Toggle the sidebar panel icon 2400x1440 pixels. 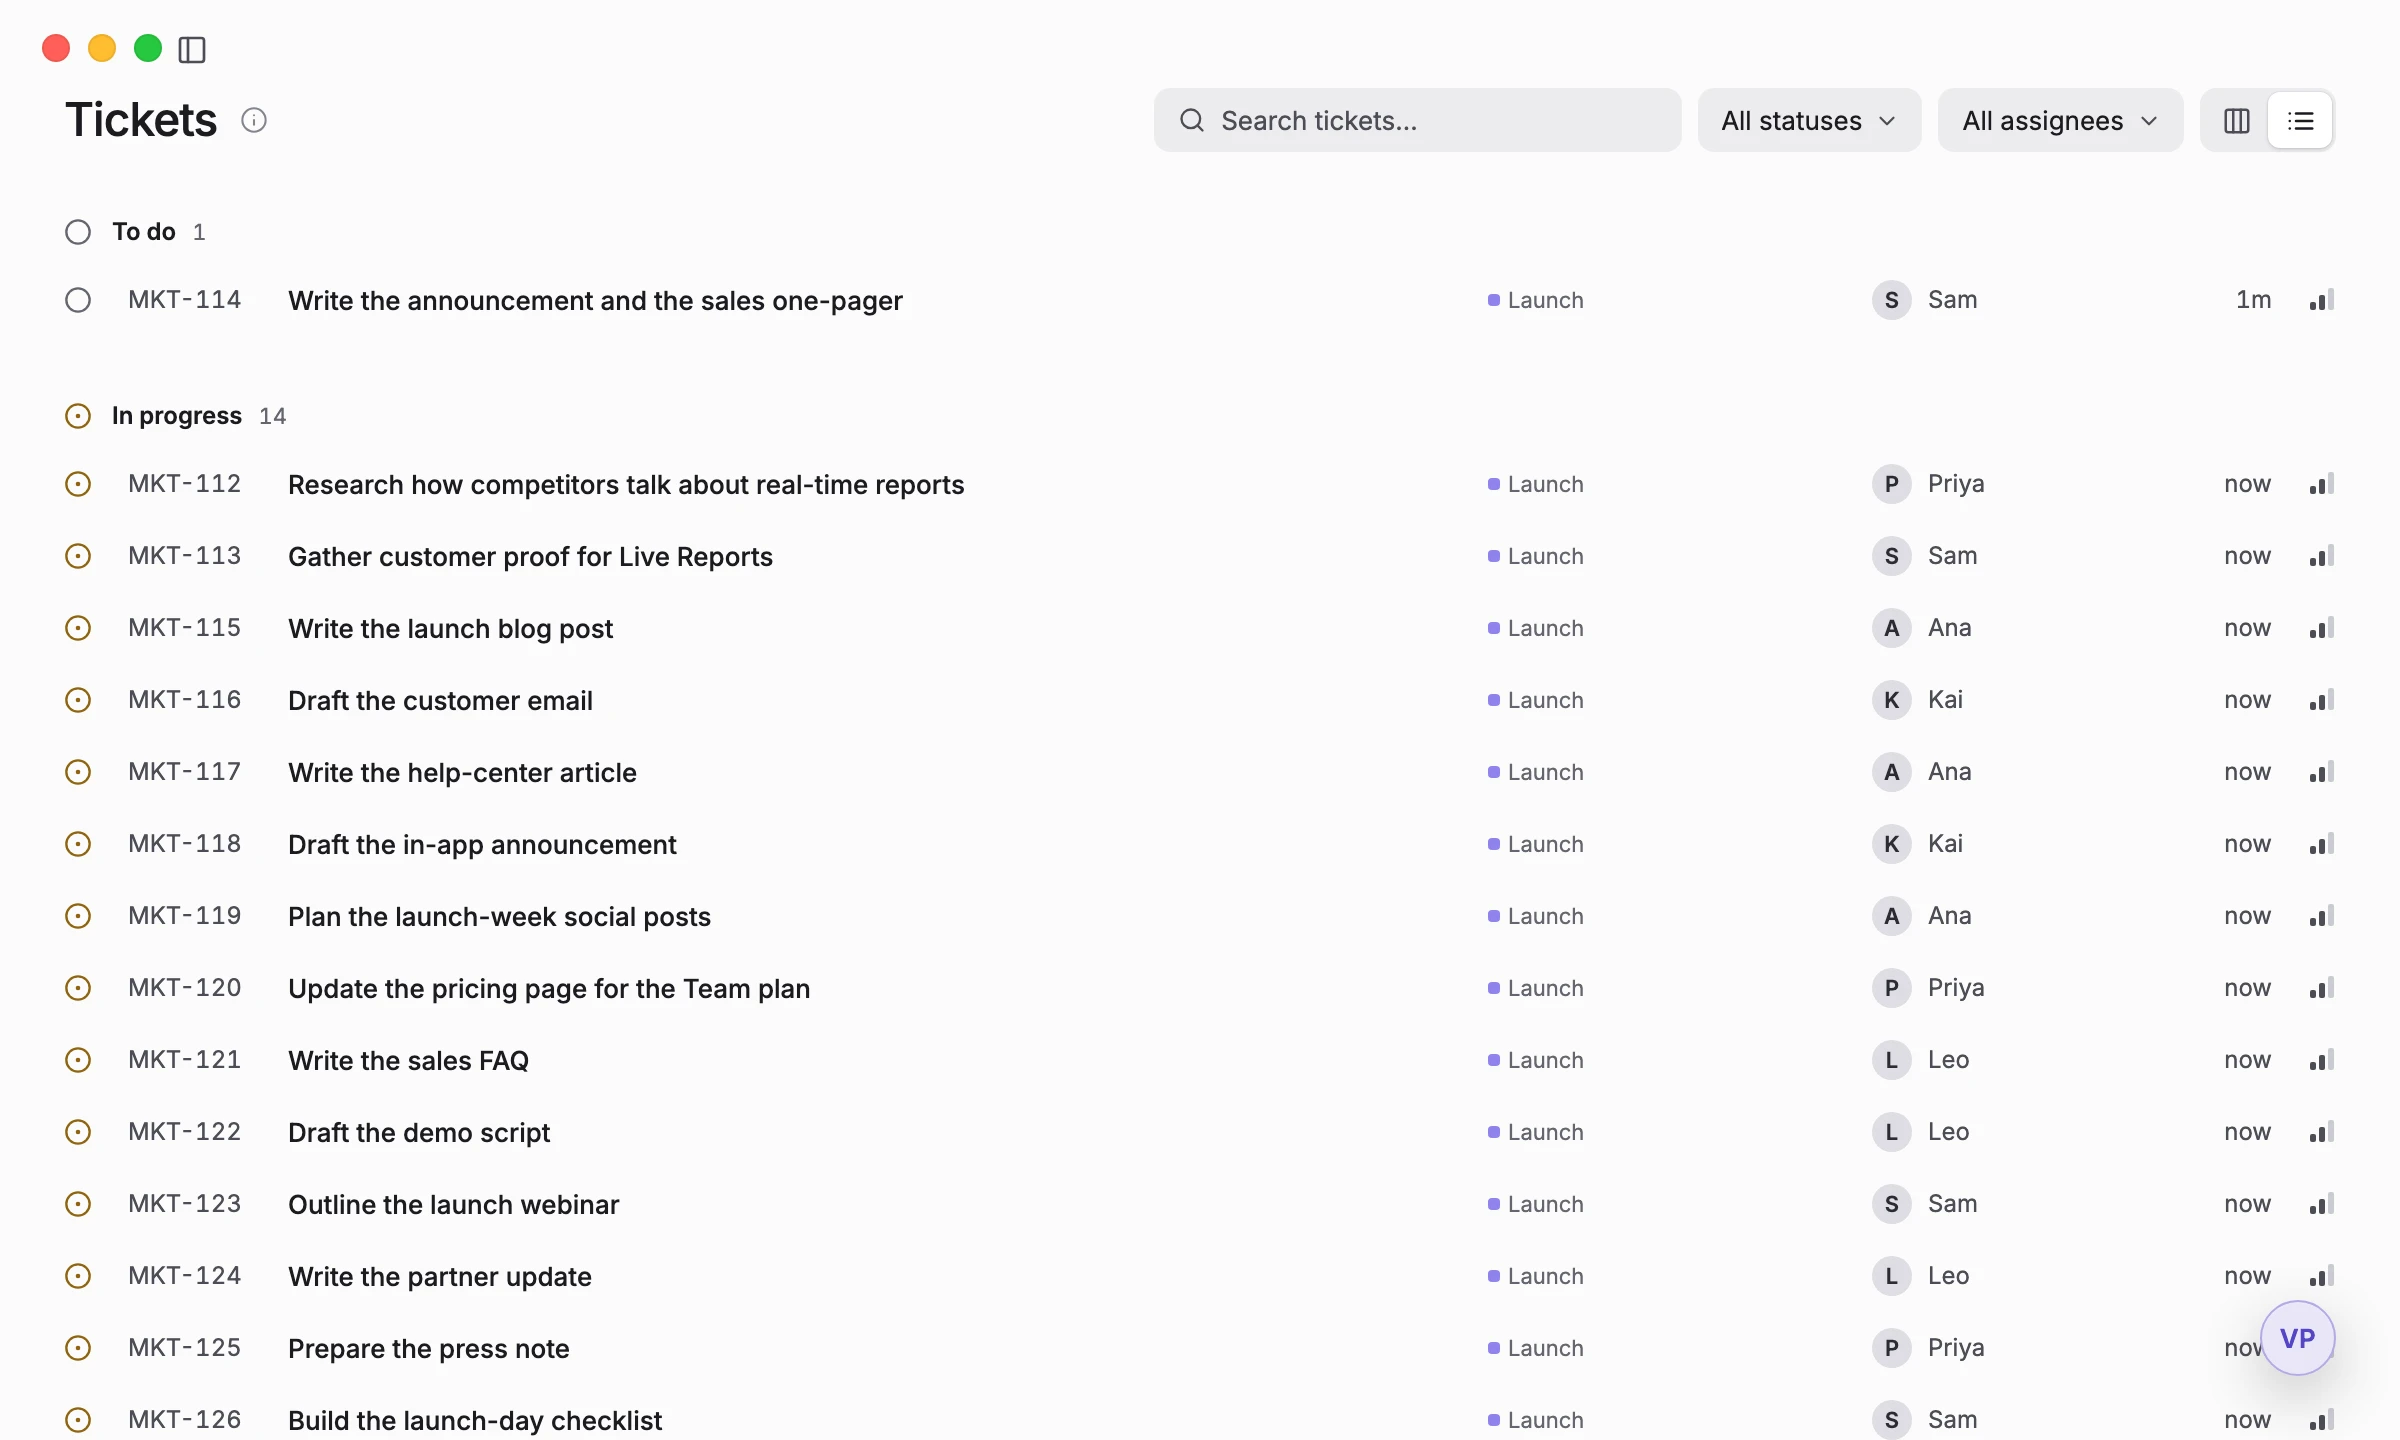point(192,49)
